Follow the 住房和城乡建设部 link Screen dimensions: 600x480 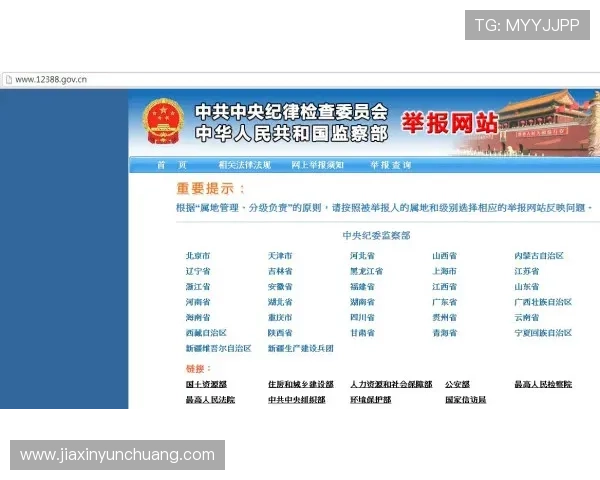click(x=301, y=384)
